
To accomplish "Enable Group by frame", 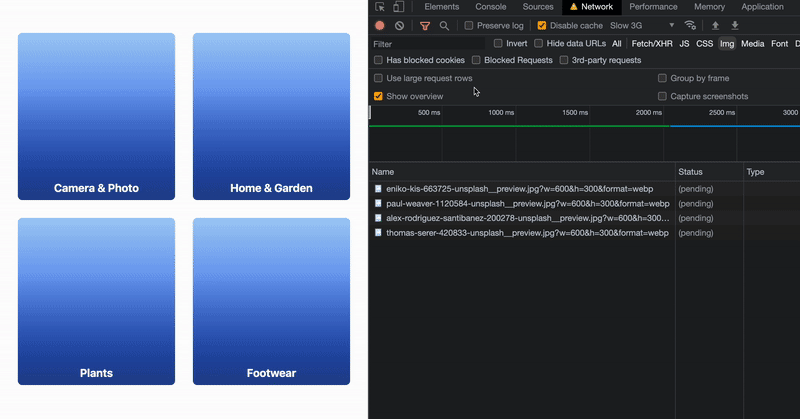I will [662, 78].
